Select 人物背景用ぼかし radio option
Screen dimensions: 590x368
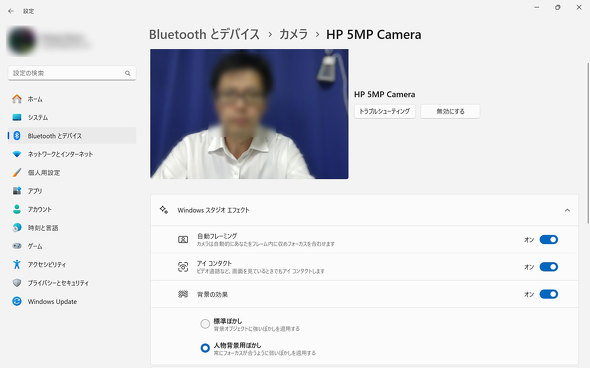point(205,348)
